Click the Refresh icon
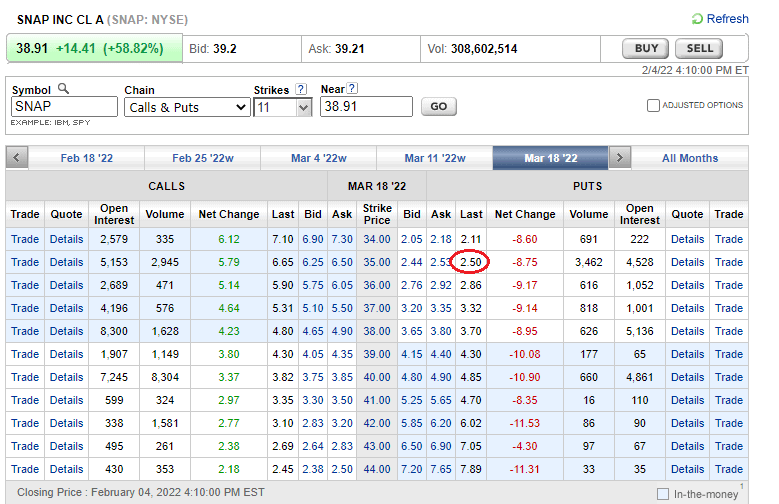This screenshot has height=504, width=779. pyautogui.click(x=697, y=19)
